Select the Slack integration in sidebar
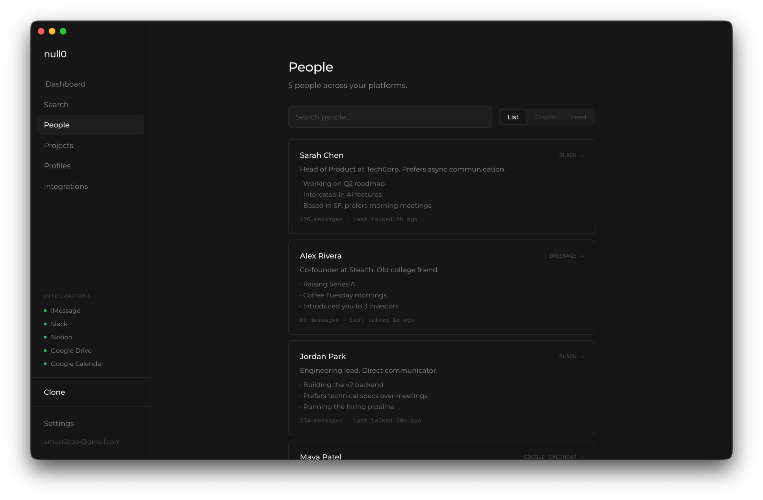 pyautogui.click(x=59, y=324)
